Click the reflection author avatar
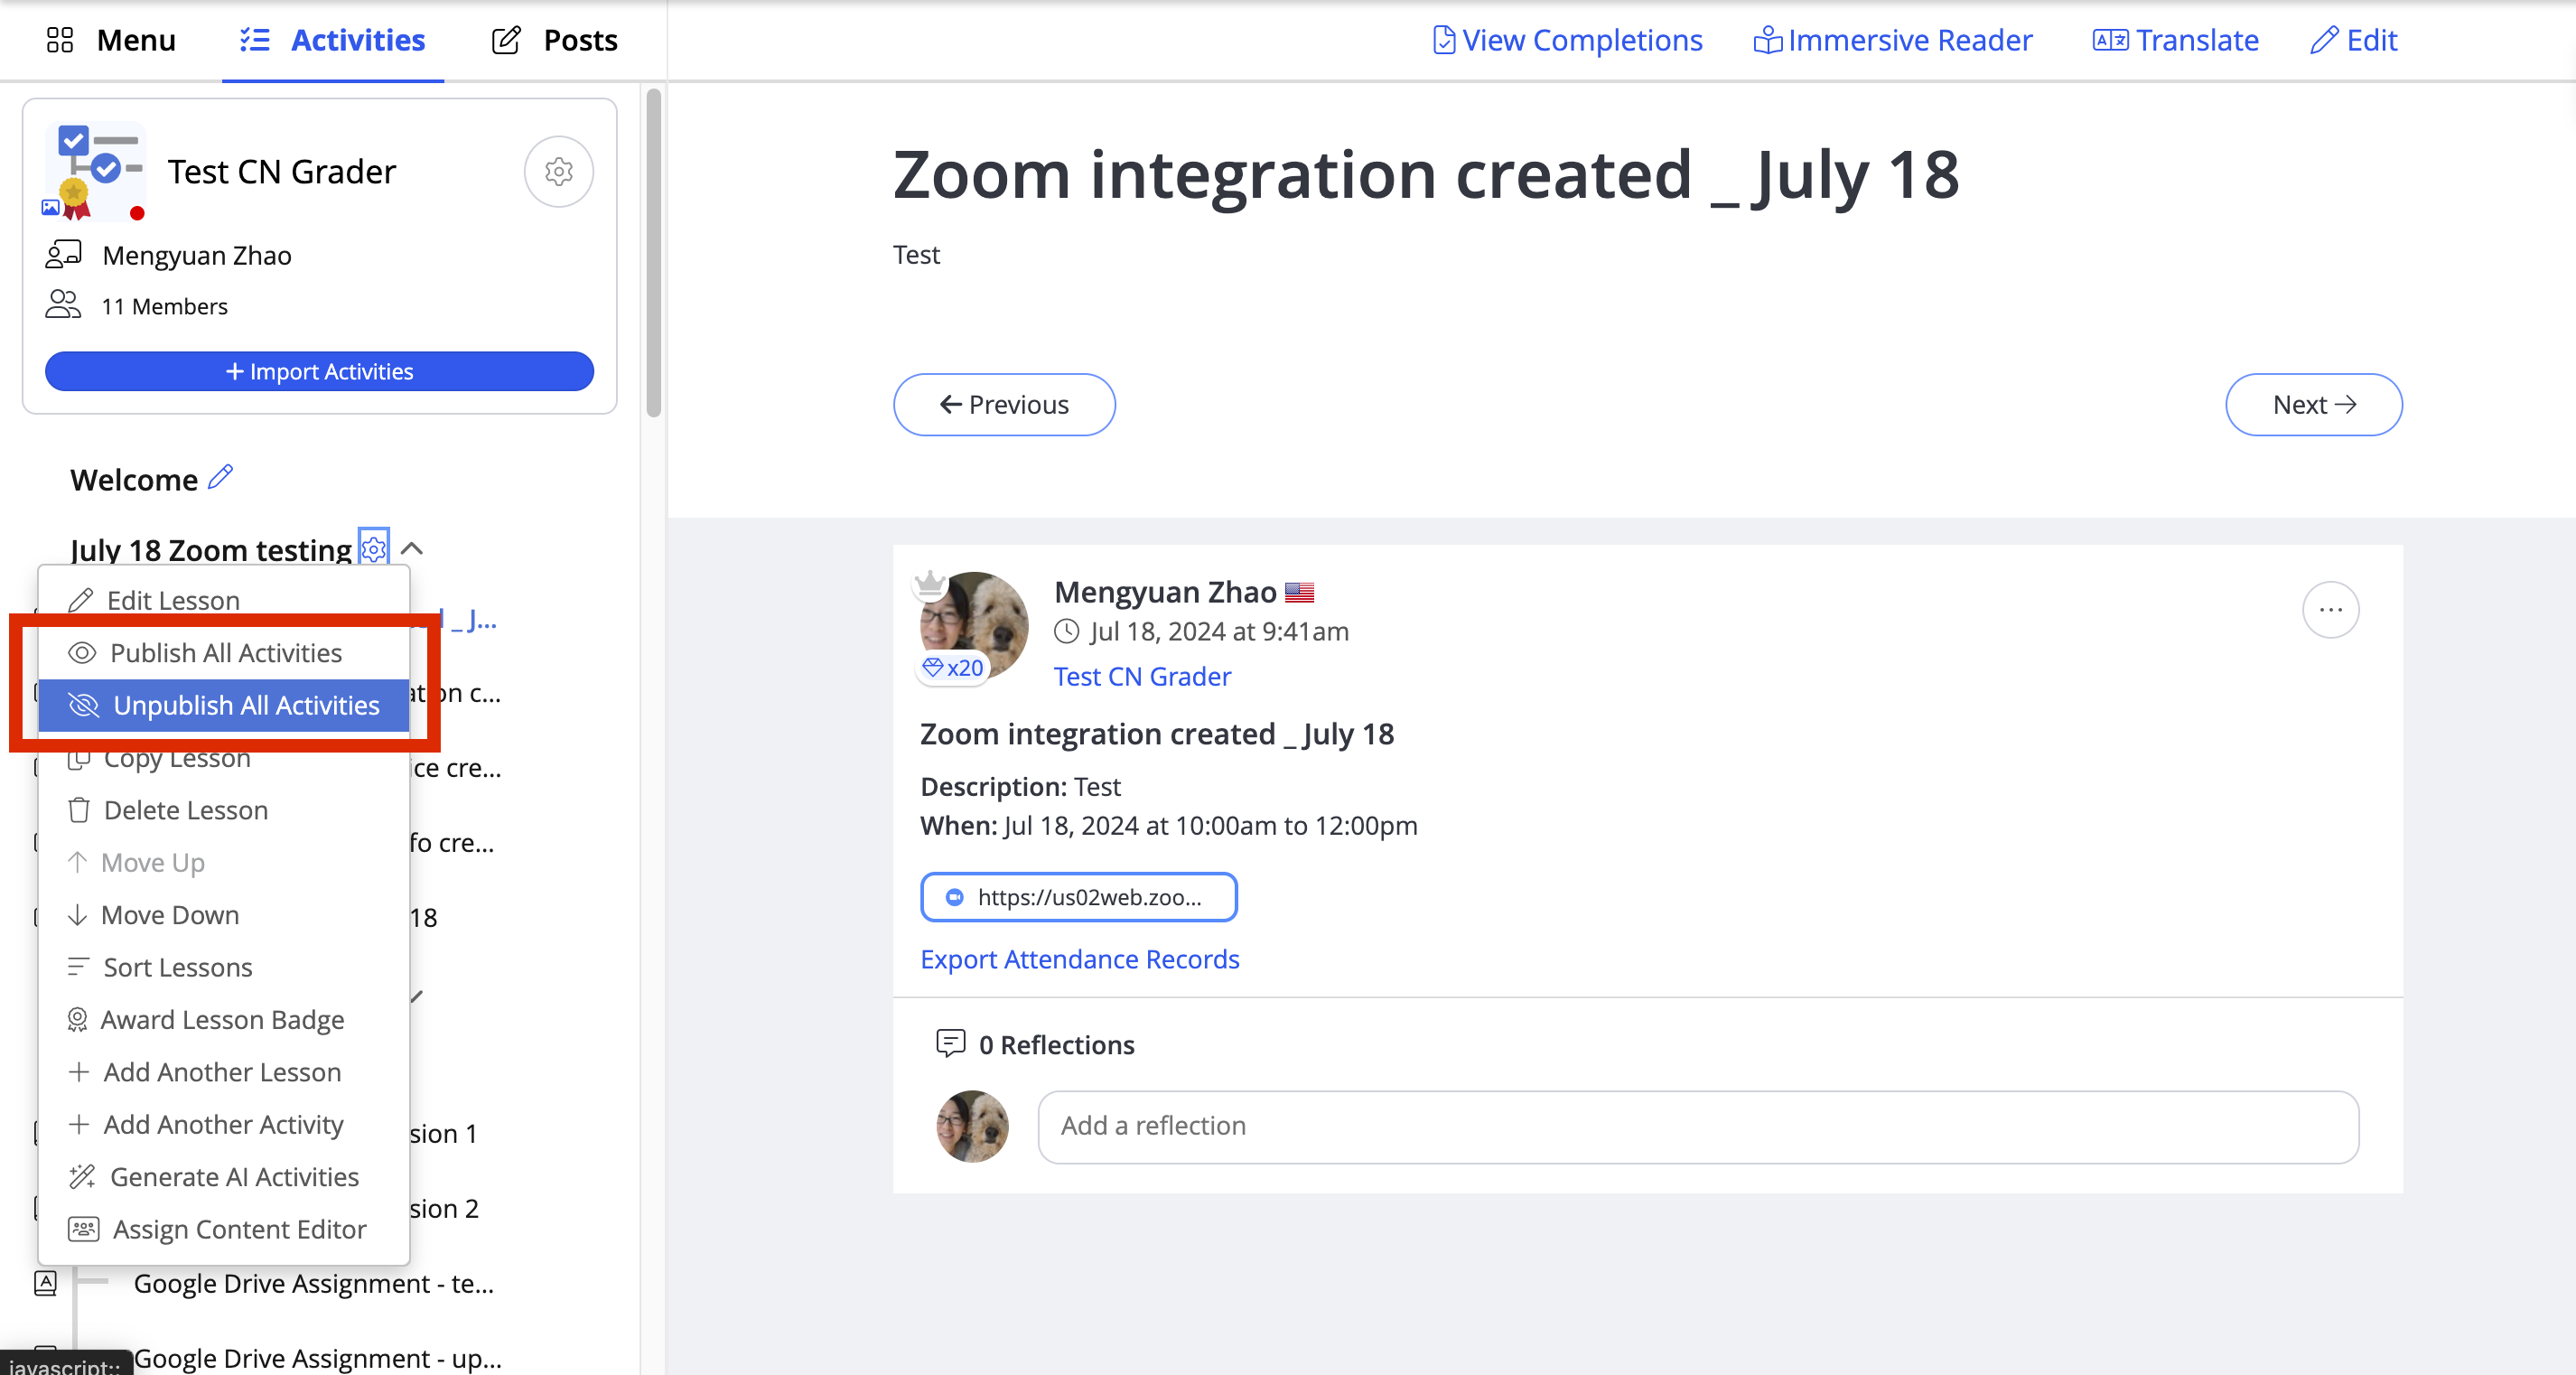 972,1126
